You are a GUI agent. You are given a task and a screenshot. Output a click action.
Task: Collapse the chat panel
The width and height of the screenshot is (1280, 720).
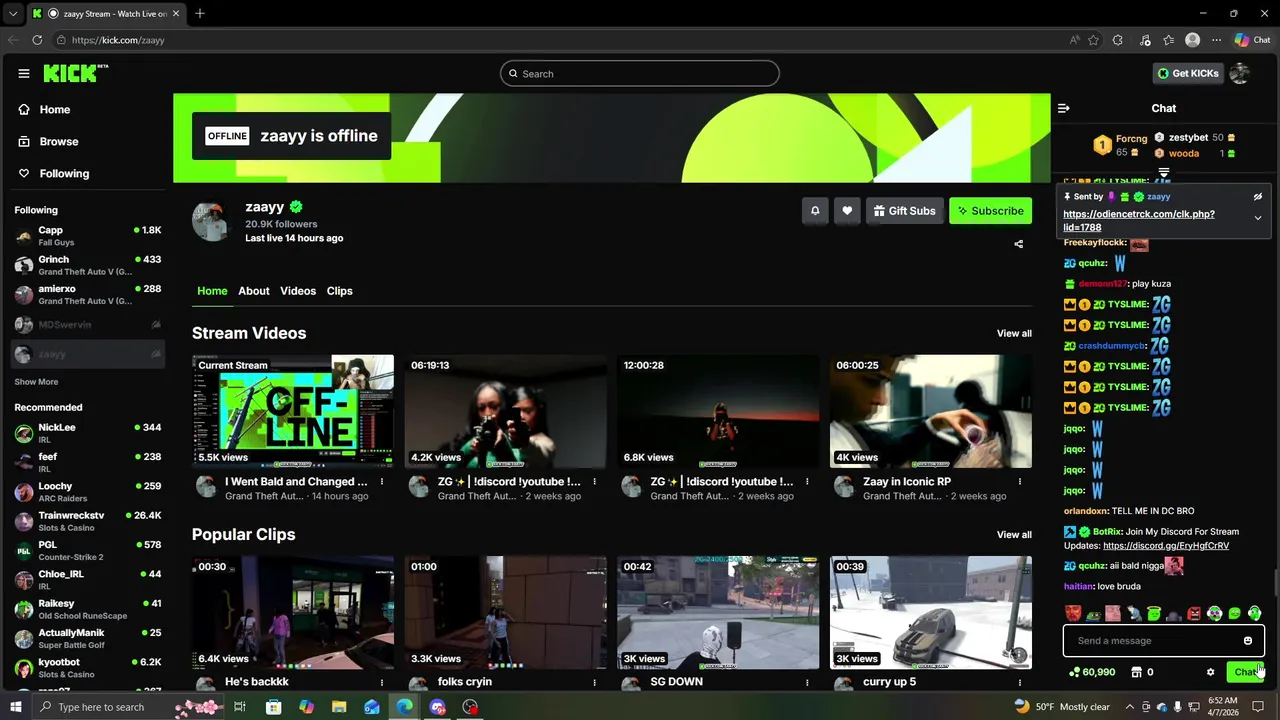coord(1064,108)
